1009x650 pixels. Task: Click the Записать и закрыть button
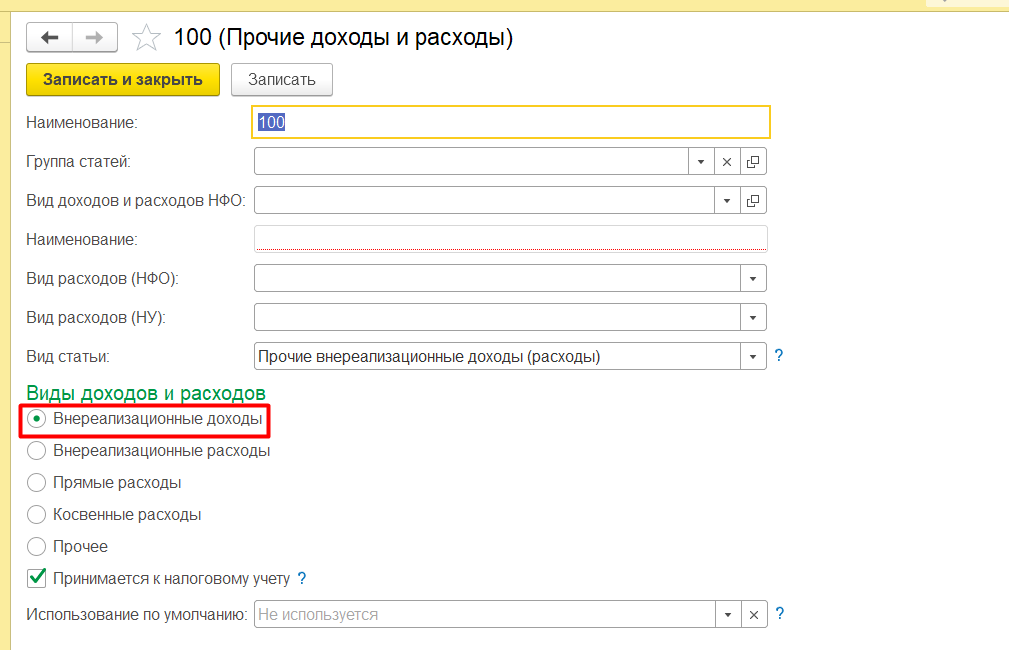click(122, 80)
